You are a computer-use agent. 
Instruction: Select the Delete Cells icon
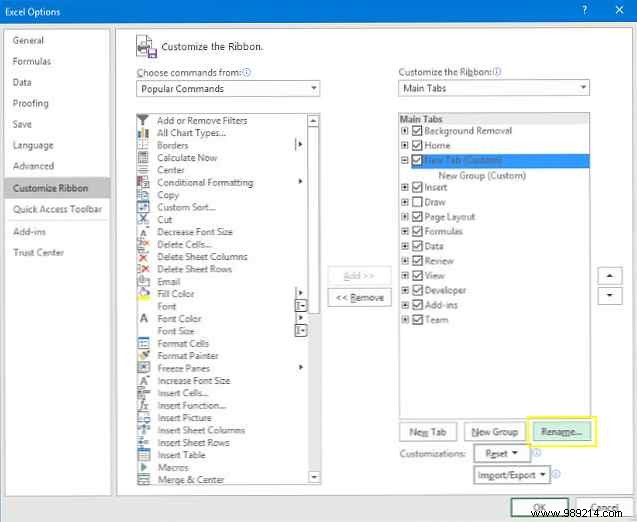143,244
